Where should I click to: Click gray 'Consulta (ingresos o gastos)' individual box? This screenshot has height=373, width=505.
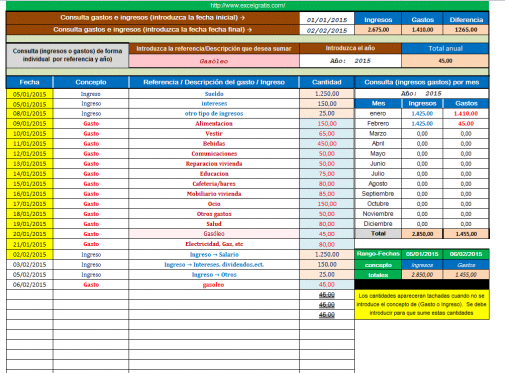[x=67, y=55]
